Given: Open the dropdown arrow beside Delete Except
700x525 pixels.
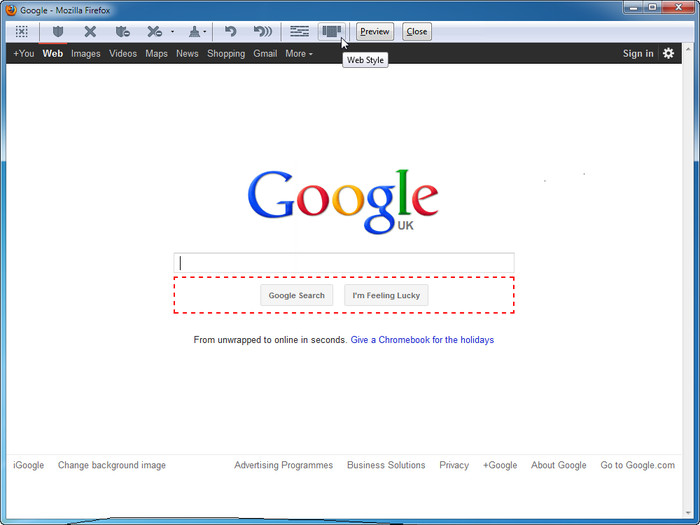Looking at the screenshot, I should pos(172,31).
